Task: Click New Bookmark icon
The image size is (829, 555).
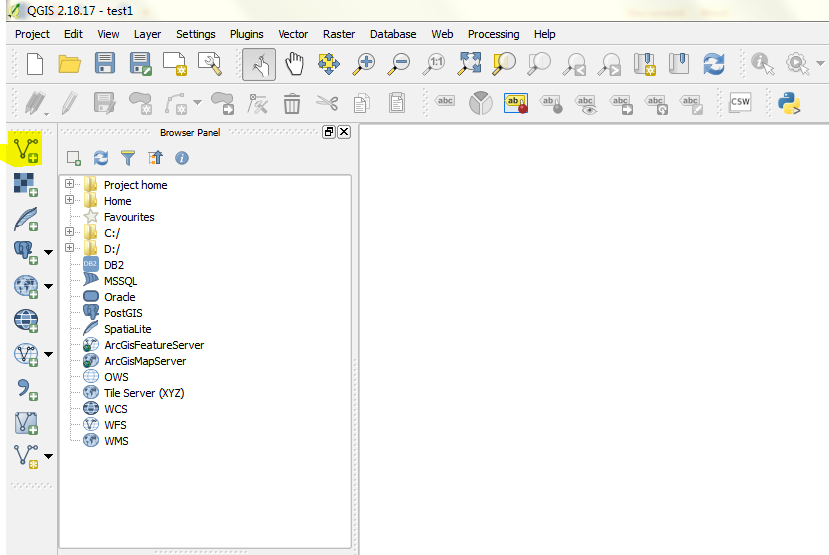Action: pos(644,64)
